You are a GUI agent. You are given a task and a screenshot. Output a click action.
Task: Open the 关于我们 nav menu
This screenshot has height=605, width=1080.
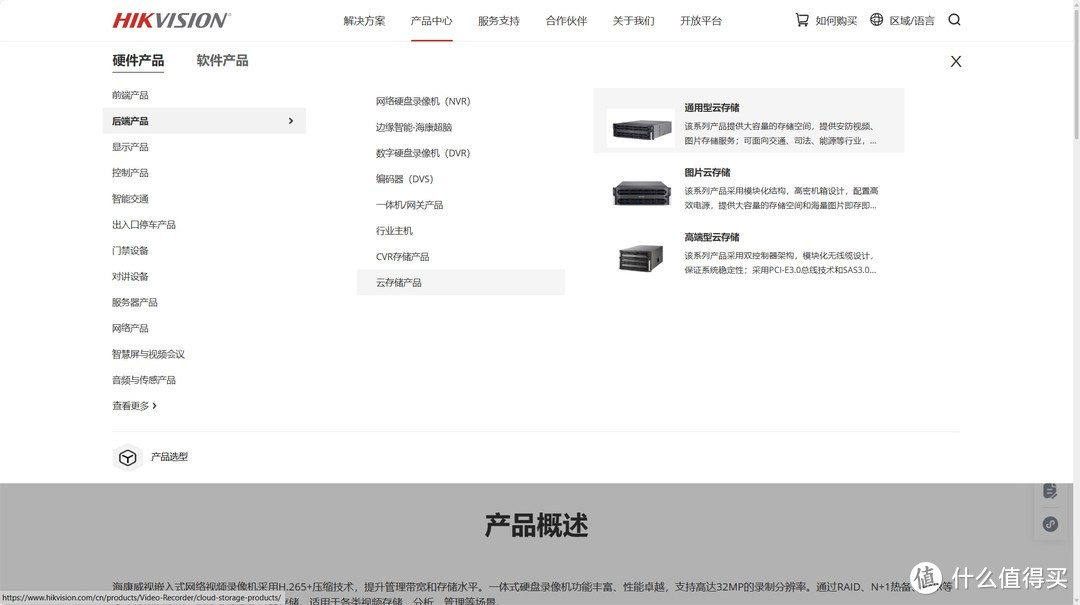click(634, 21)
